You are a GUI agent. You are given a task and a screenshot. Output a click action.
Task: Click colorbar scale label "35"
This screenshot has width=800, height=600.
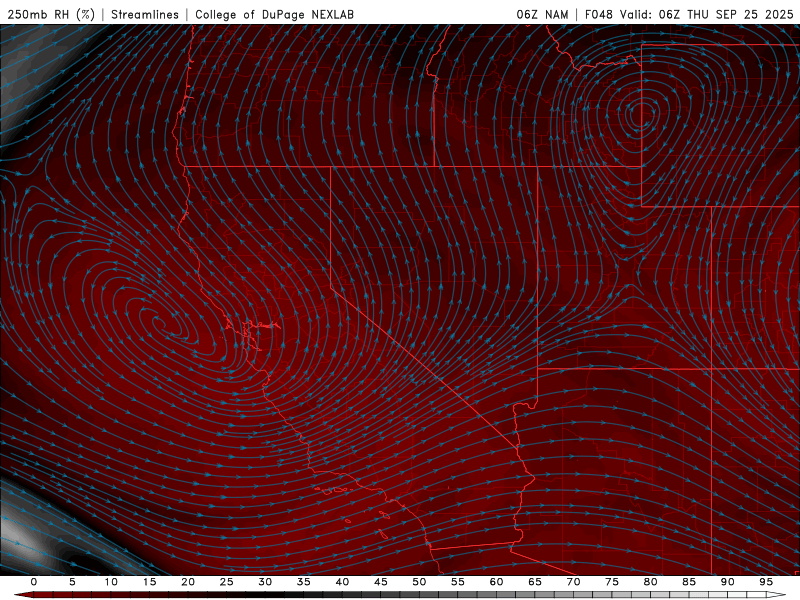(x=304, y=582)
